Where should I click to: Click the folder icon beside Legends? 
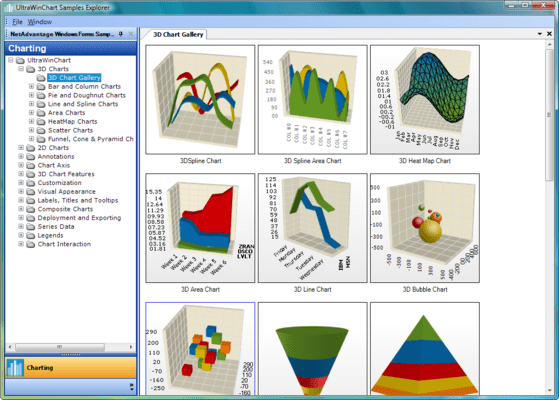pyautogui.click(x=31, y=236)
